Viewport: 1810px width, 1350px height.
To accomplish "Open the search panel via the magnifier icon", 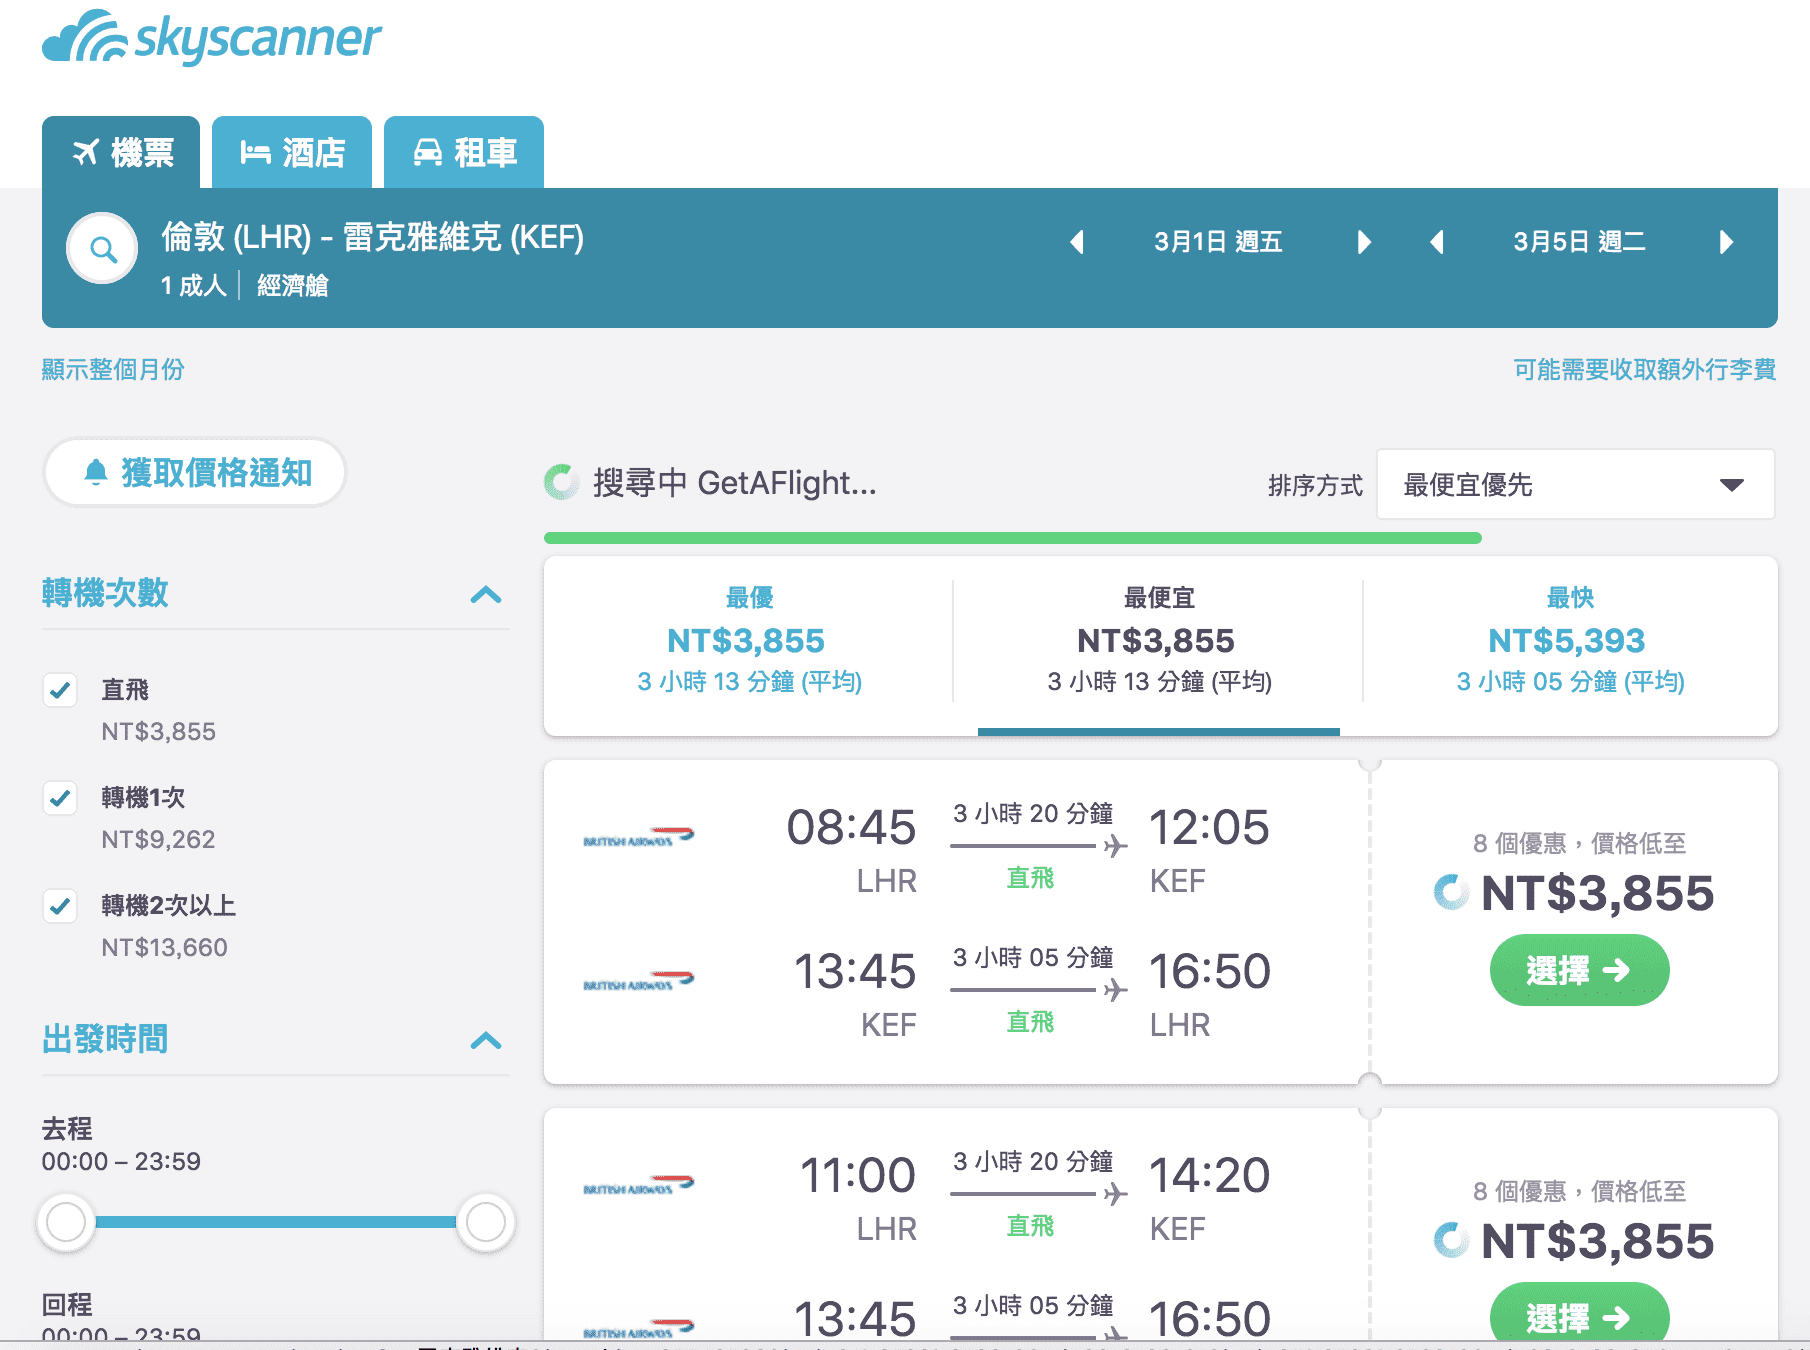I will pyautogui.click(x=101, y=247).
